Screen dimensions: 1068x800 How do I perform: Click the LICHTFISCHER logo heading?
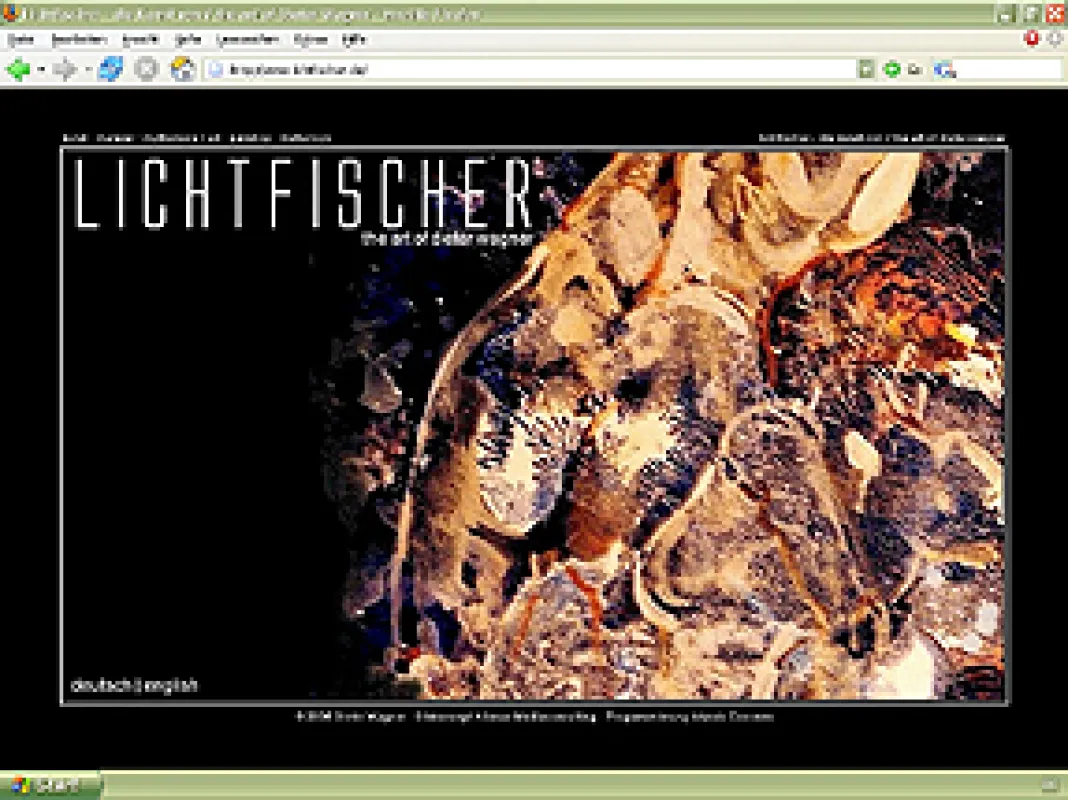[x=303, y=193]
